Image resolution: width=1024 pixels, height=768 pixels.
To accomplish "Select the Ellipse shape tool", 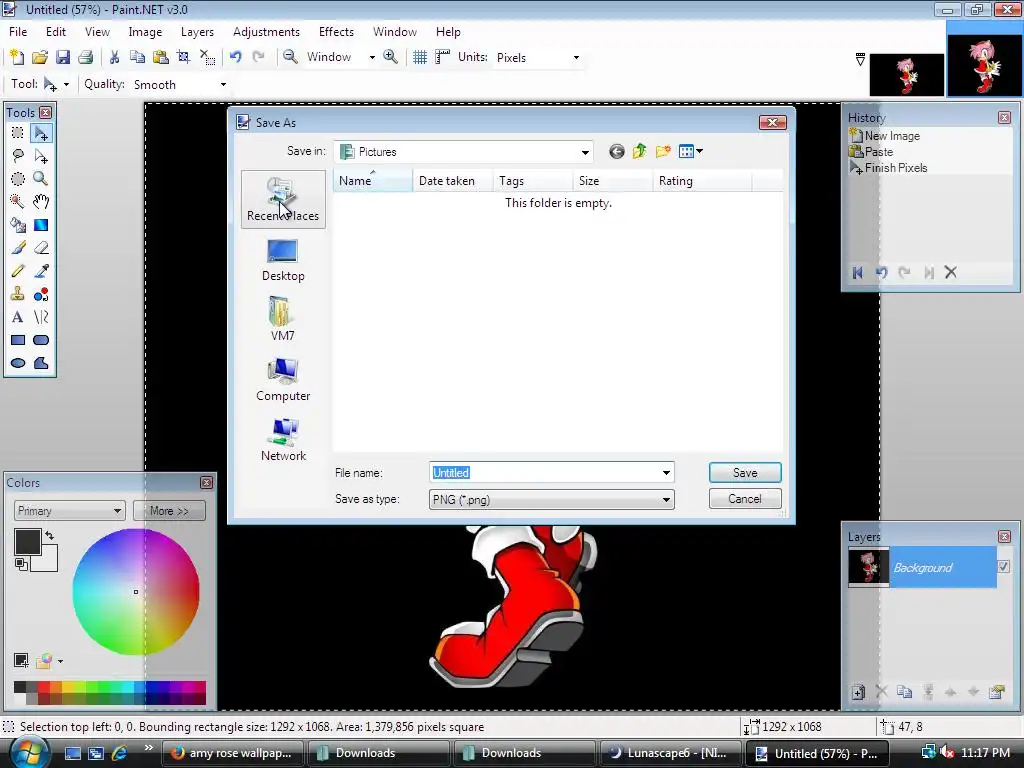I will pyautogui.click(x=18, y=363).
